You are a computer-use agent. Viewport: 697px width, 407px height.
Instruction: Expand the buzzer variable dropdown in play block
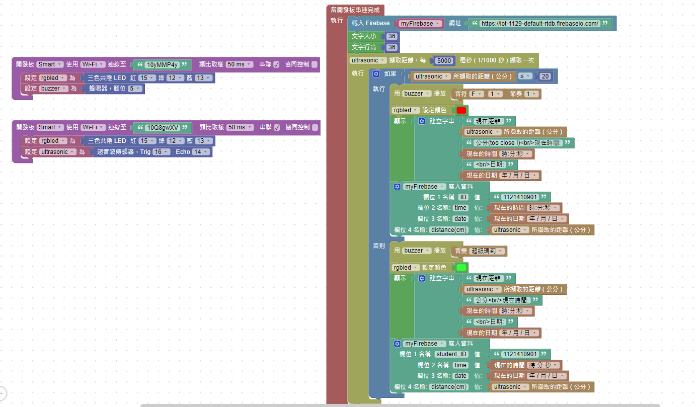[413, 93]
